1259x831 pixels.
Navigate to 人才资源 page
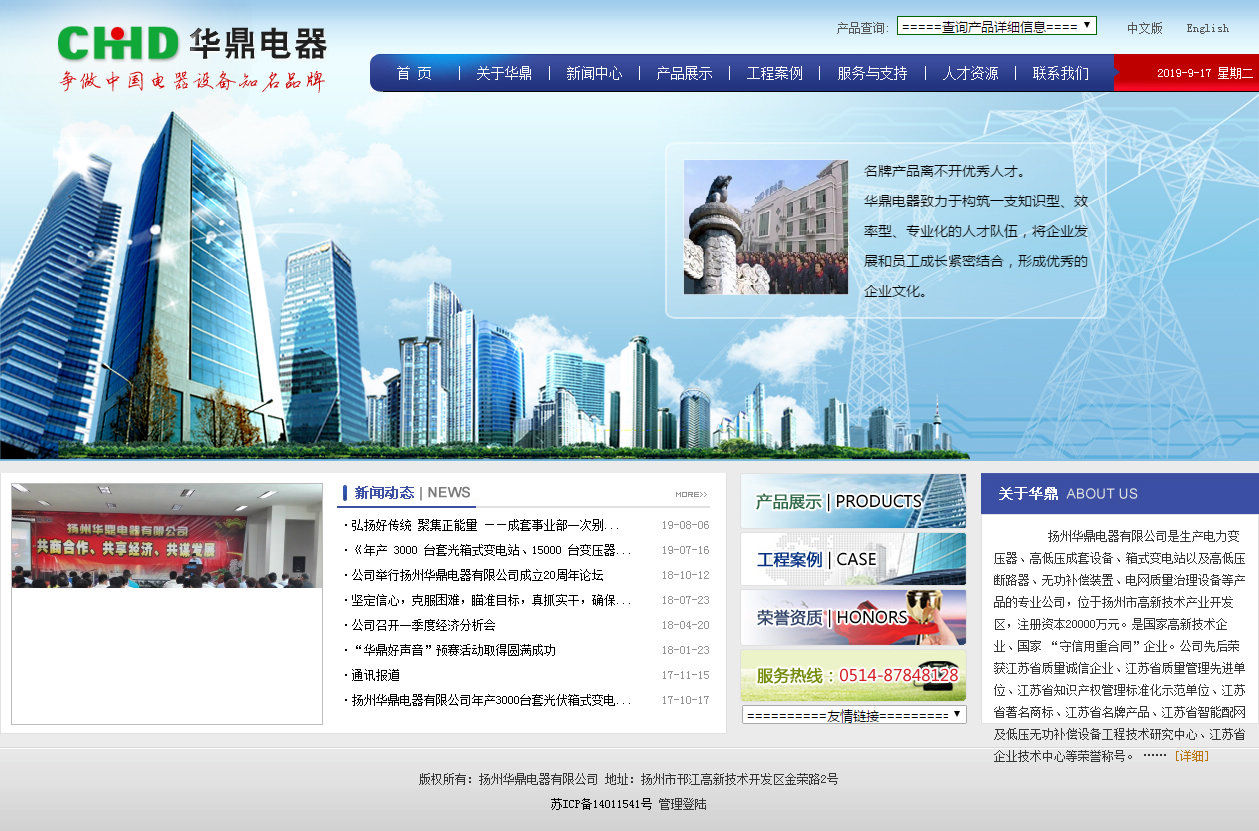pyautogui.click(x=970, y=73)
